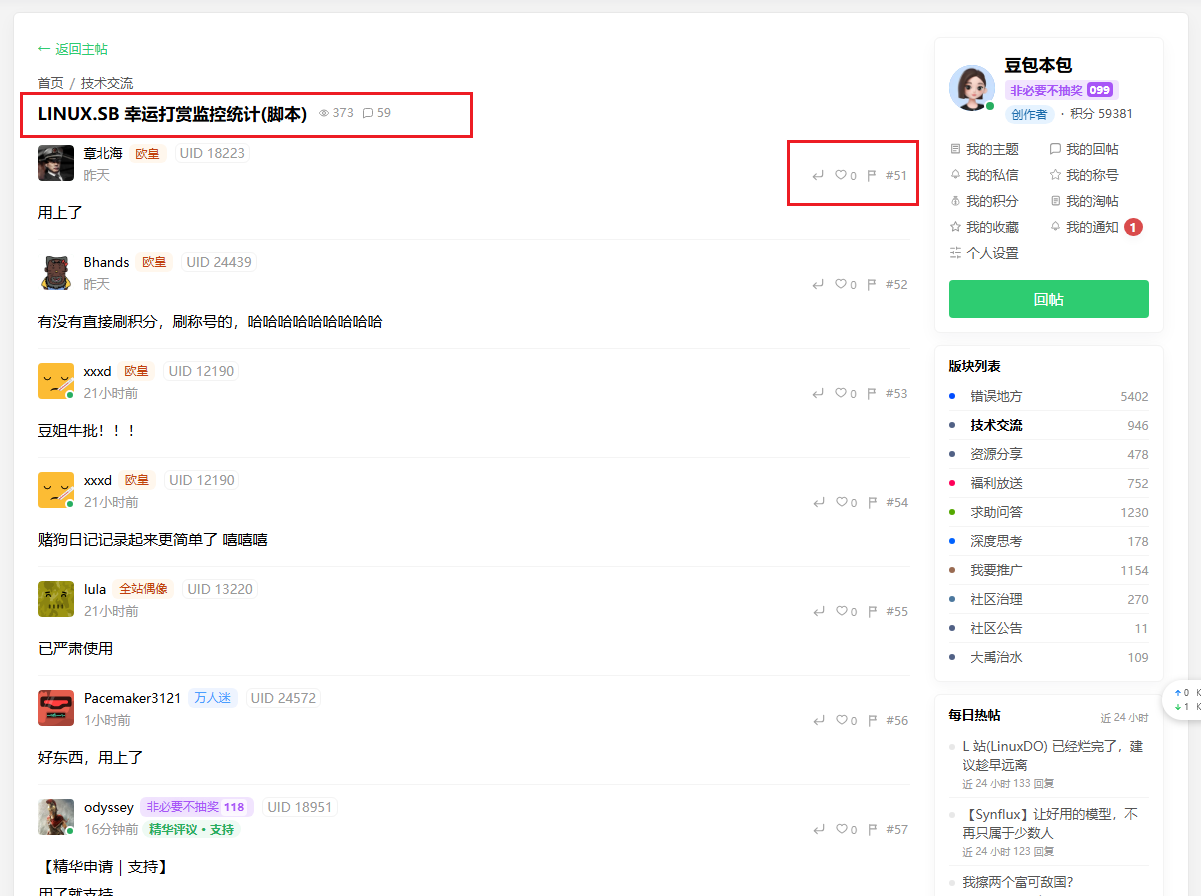Flag lula's post #55
The height and width of the screenshot is (896, 1201).
pyautogui.click(x=871, y=612)
